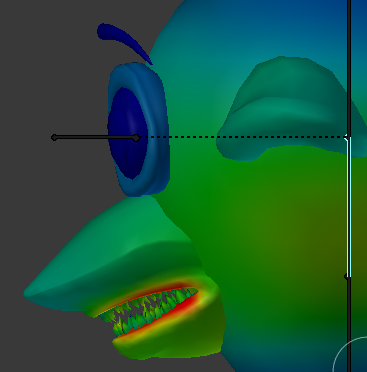Select the highlighted cyan vertical bone
Viewport: 367px width, 372px height.
click(349, 207)
